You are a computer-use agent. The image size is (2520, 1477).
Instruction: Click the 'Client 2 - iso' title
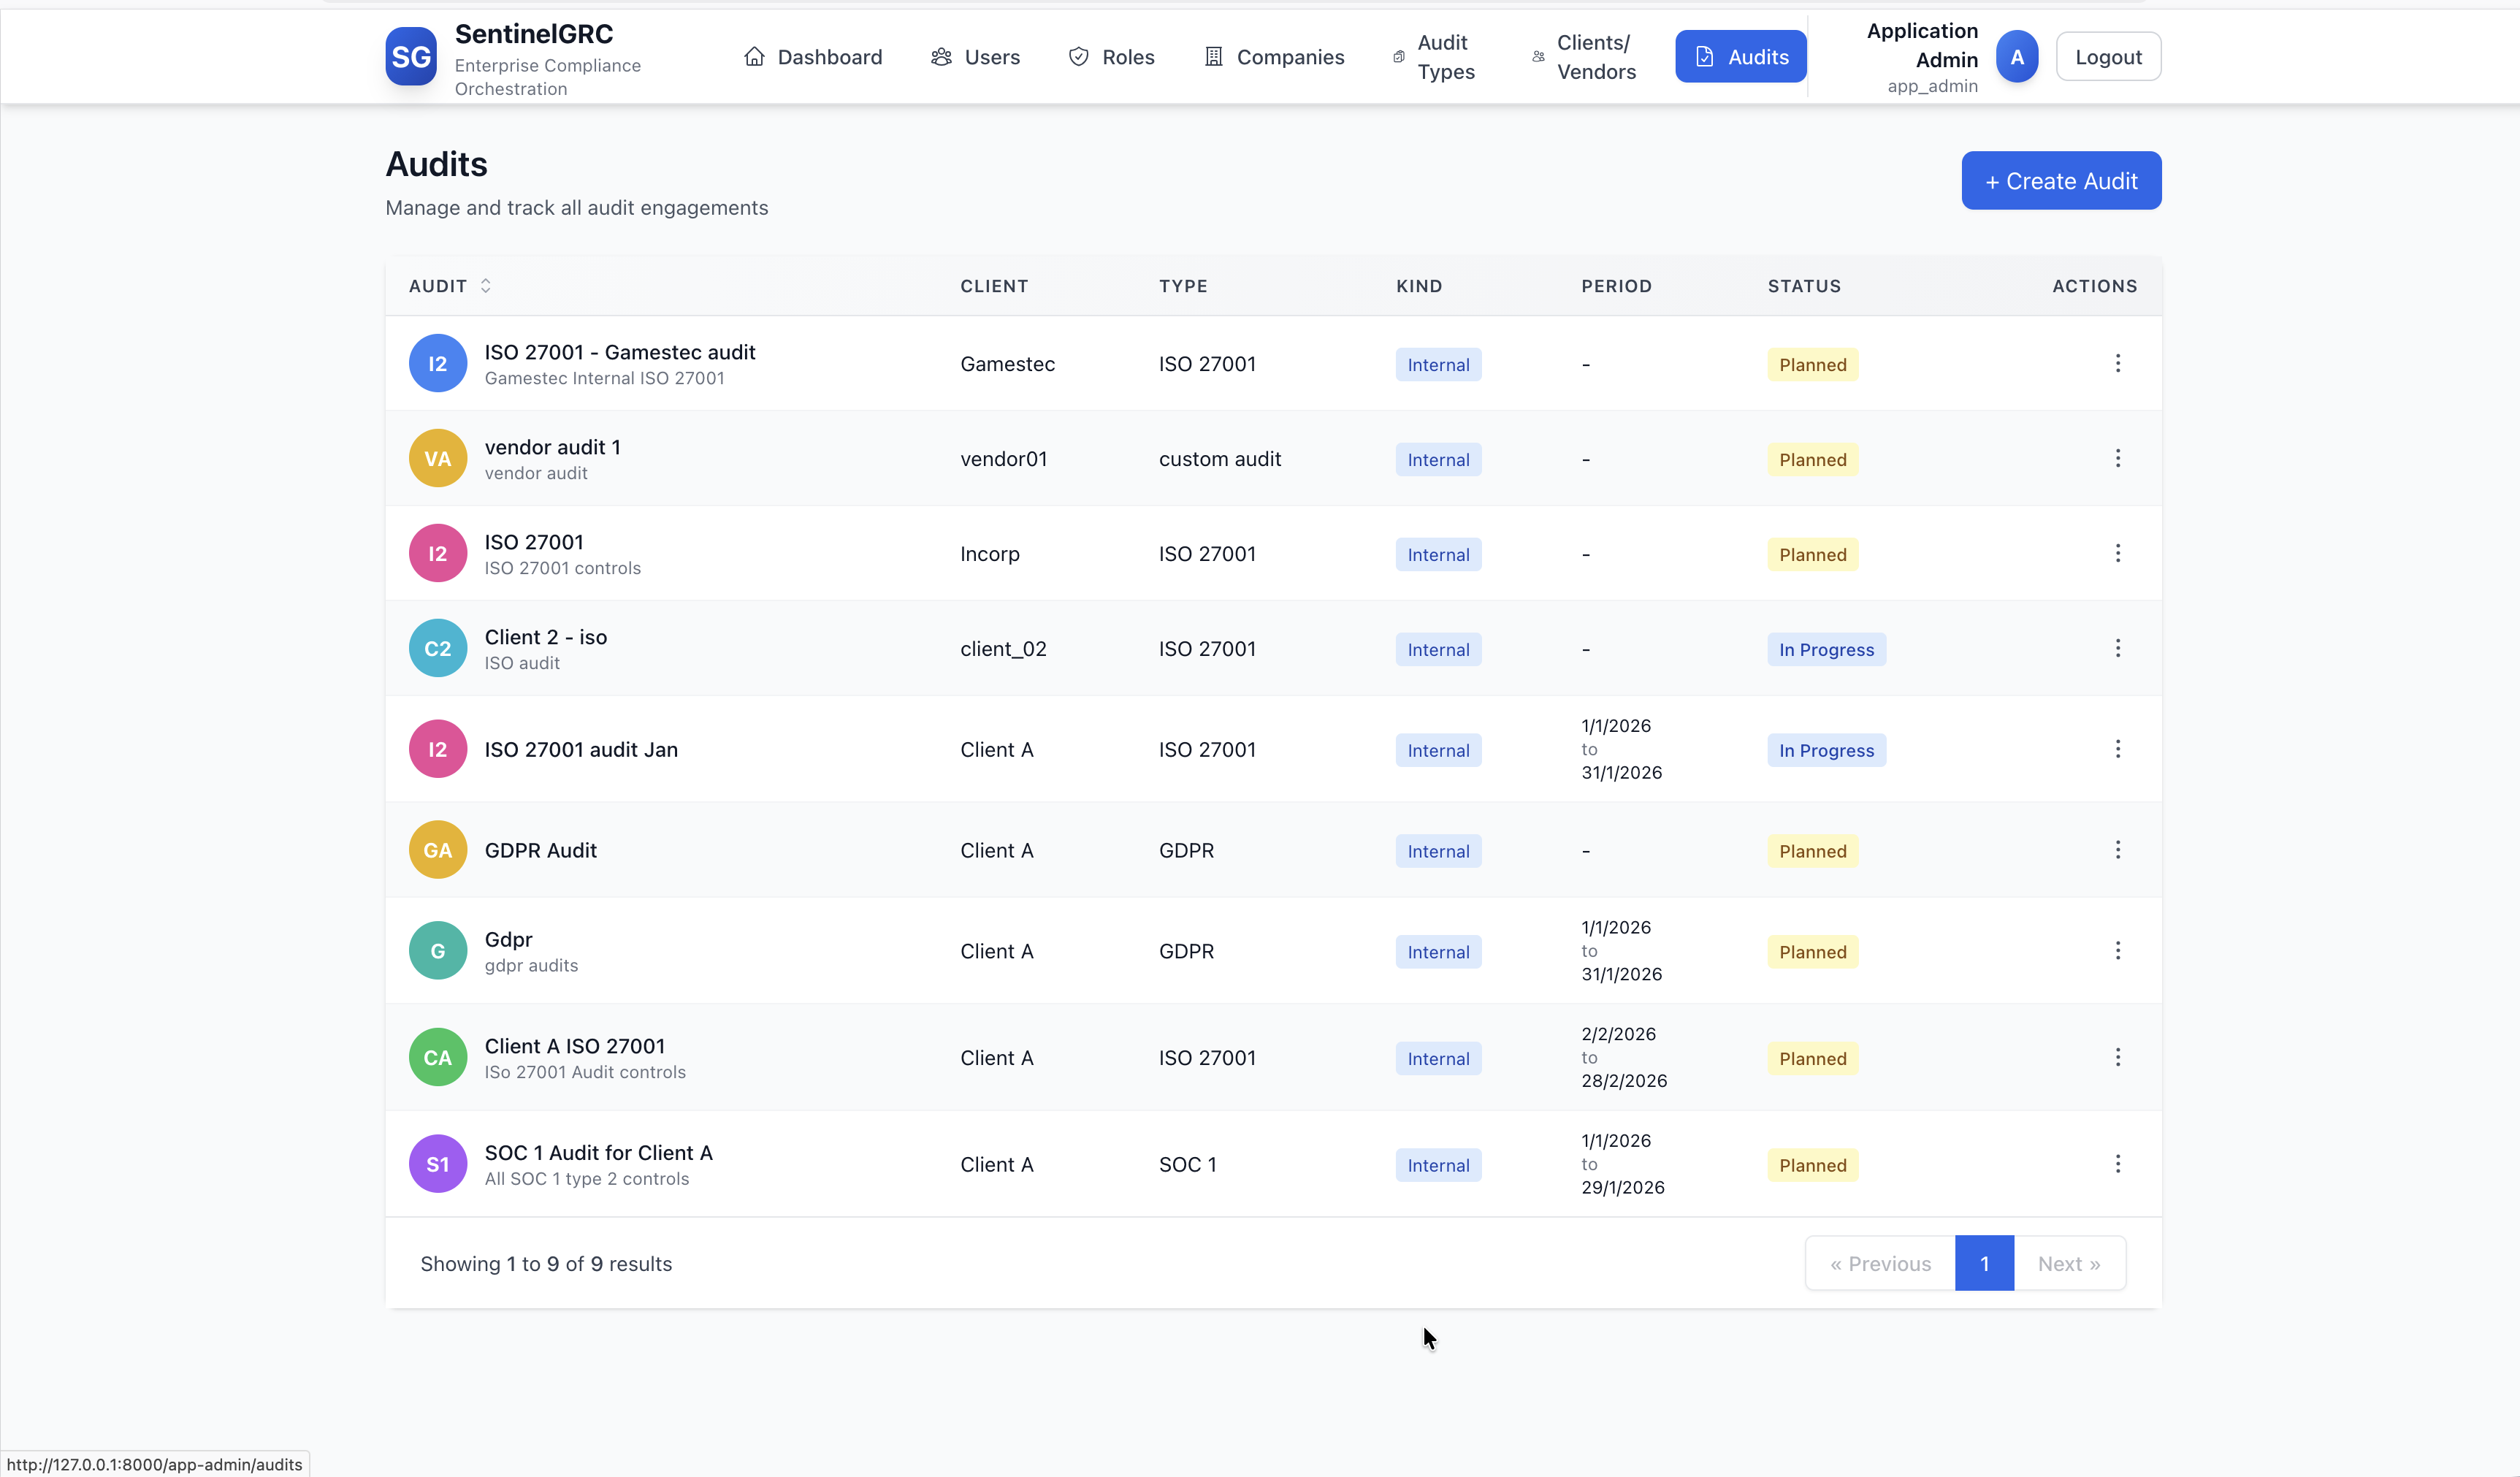(546, 637)
